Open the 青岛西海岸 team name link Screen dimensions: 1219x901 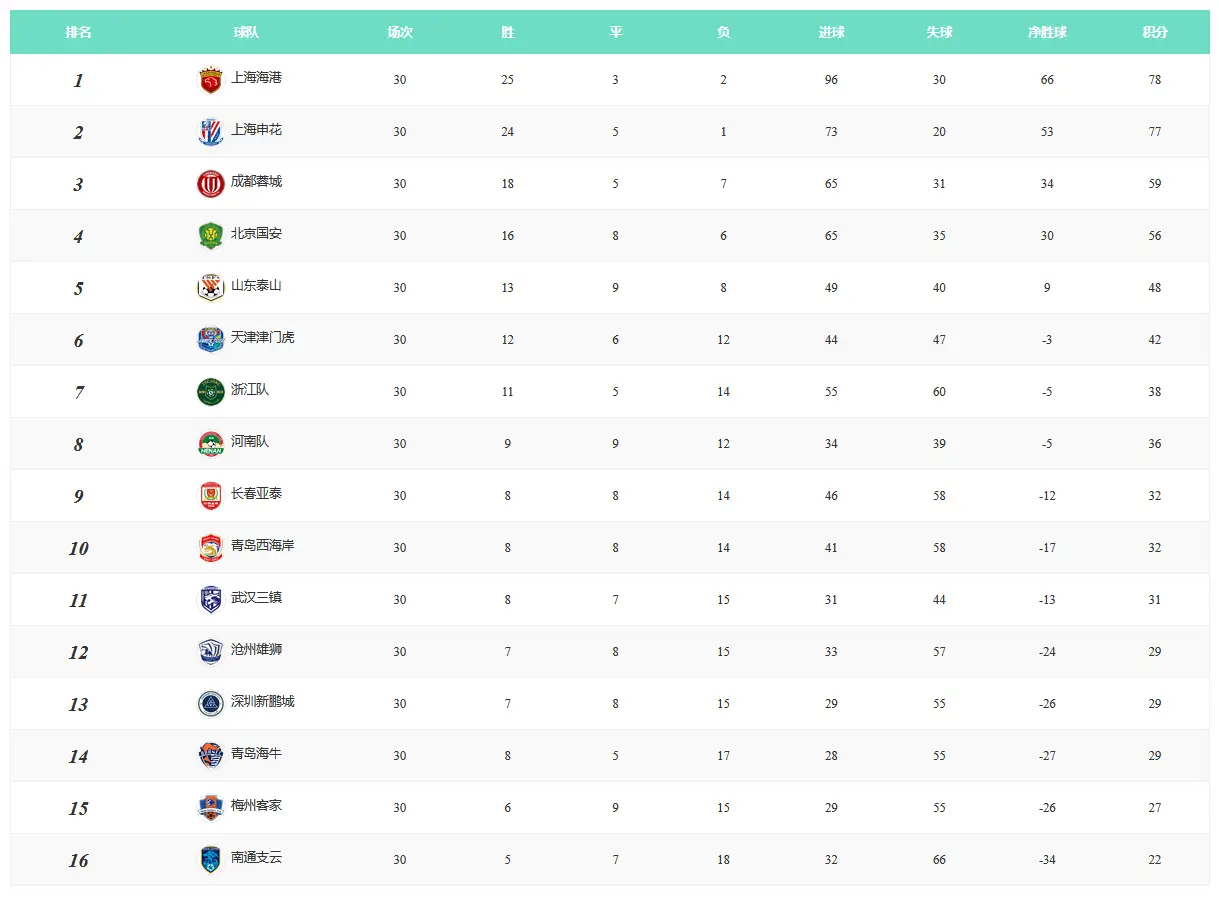[x=263, y=546]
